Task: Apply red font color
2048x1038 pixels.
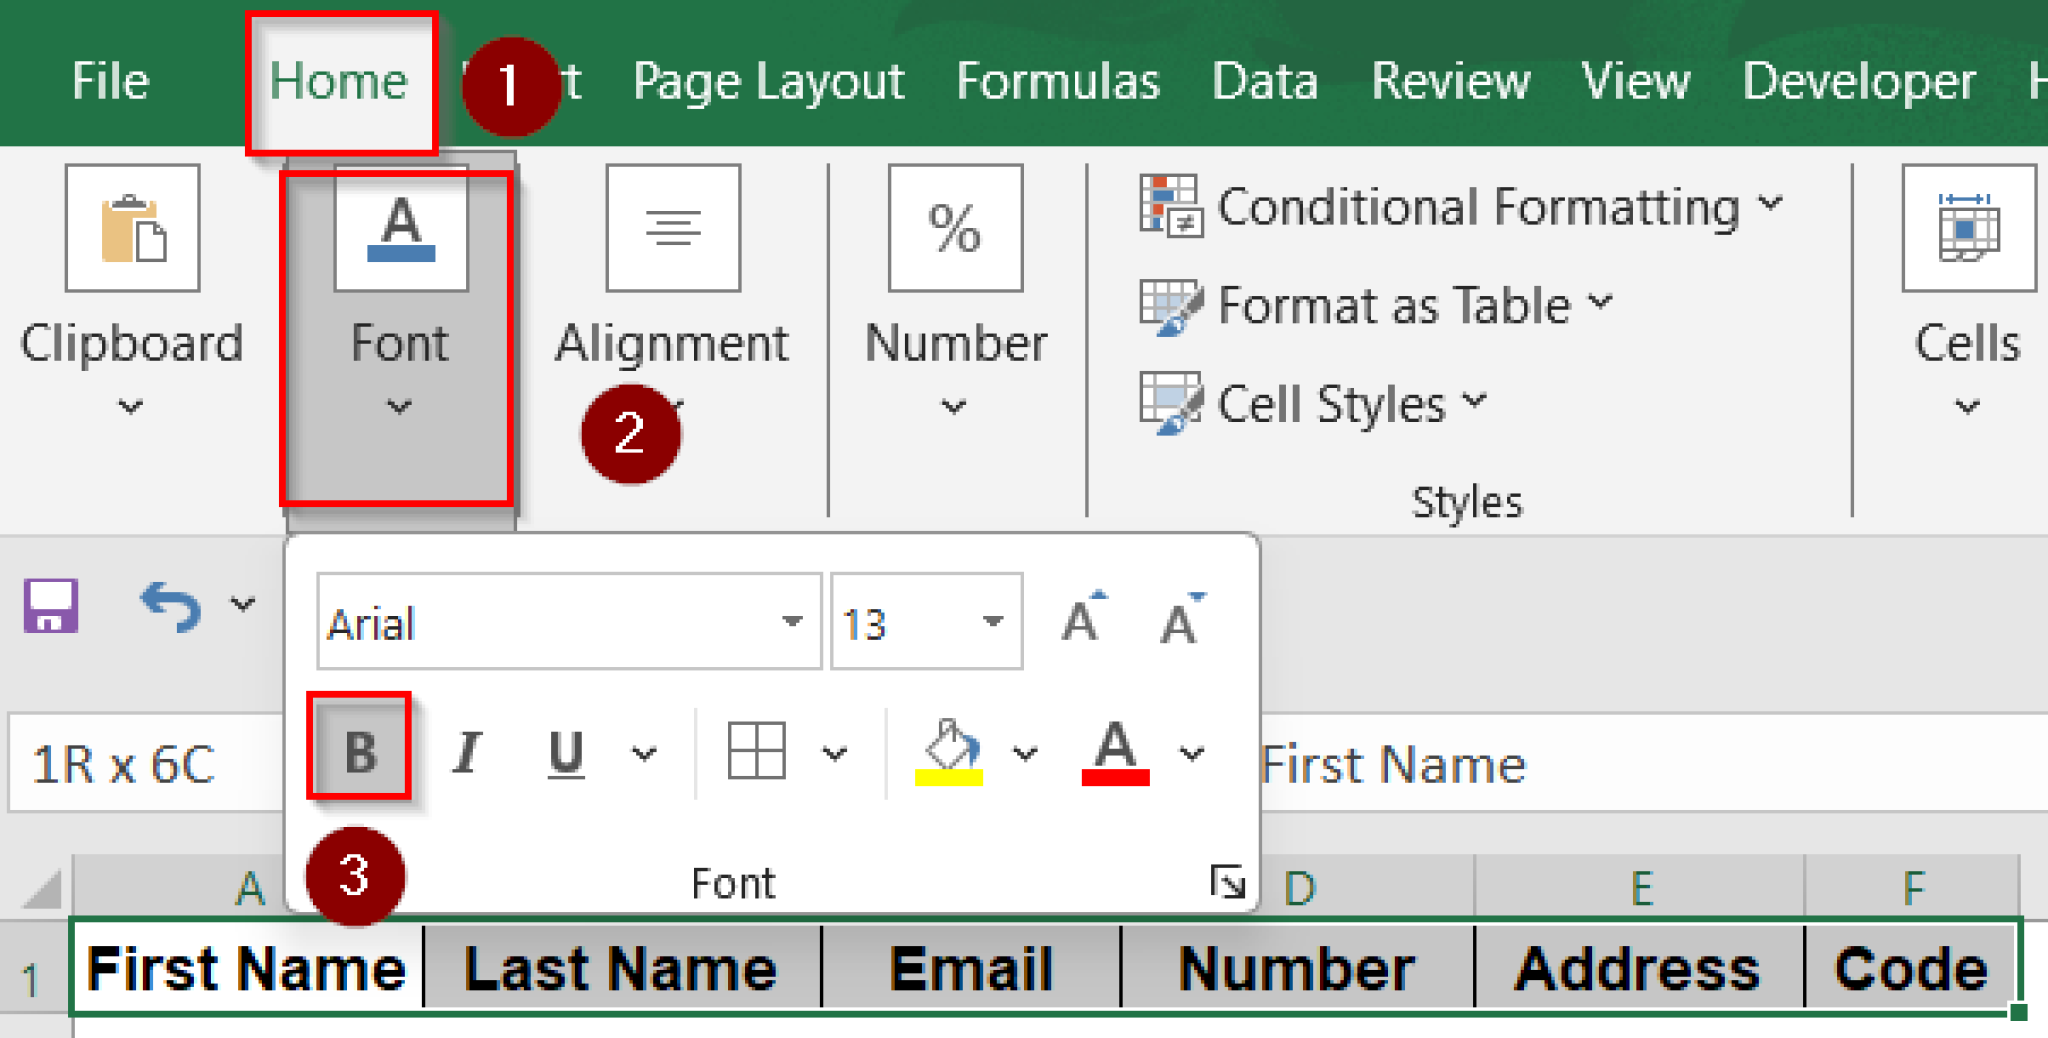Action: click(x=1115, y=750)
